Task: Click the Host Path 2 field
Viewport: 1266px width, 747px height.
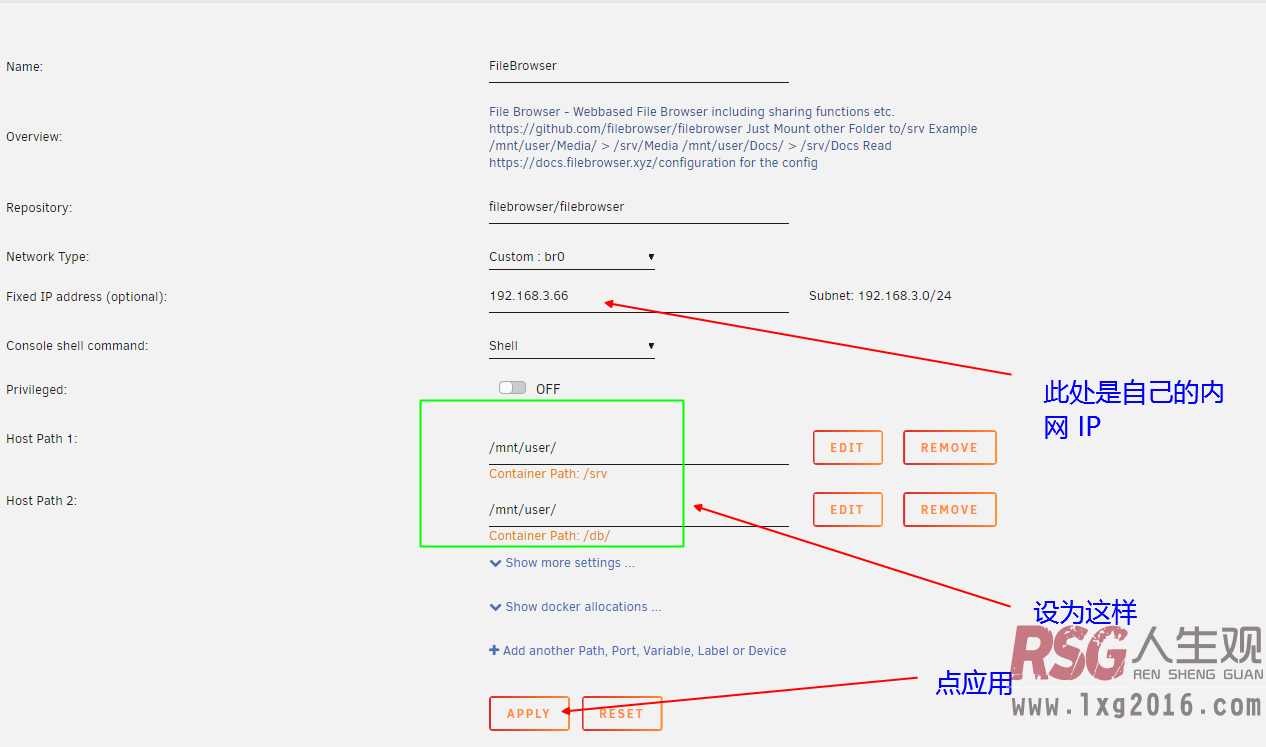Action: click(638, 510)
